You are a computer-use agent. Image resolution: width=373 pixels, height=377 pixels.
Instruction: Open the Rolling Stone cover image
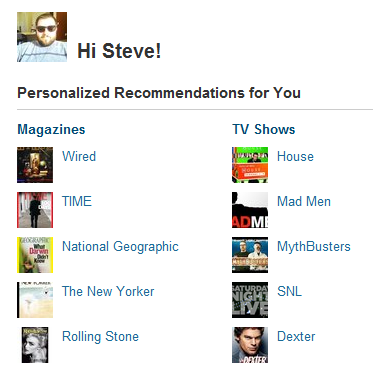point(35,345)
